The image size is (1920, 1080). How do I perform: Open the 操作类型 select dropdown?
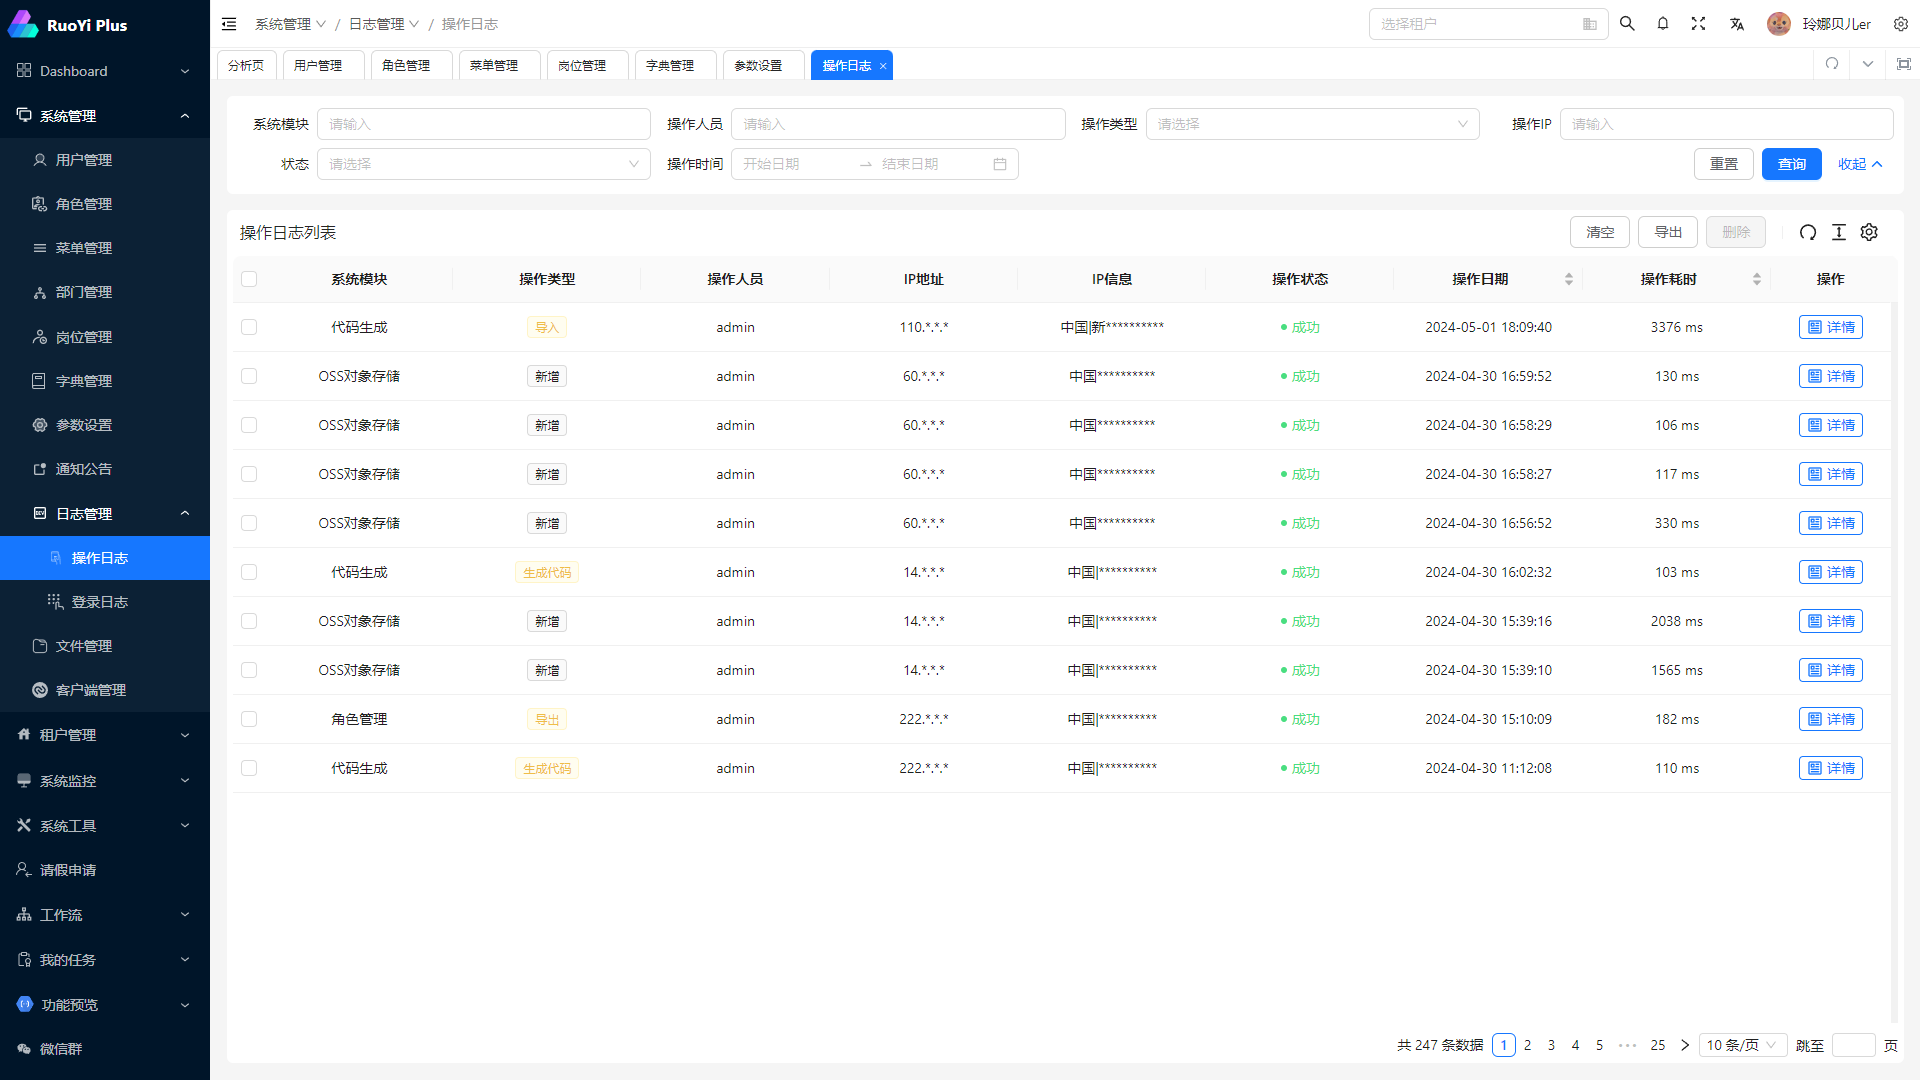(1312, 124)
